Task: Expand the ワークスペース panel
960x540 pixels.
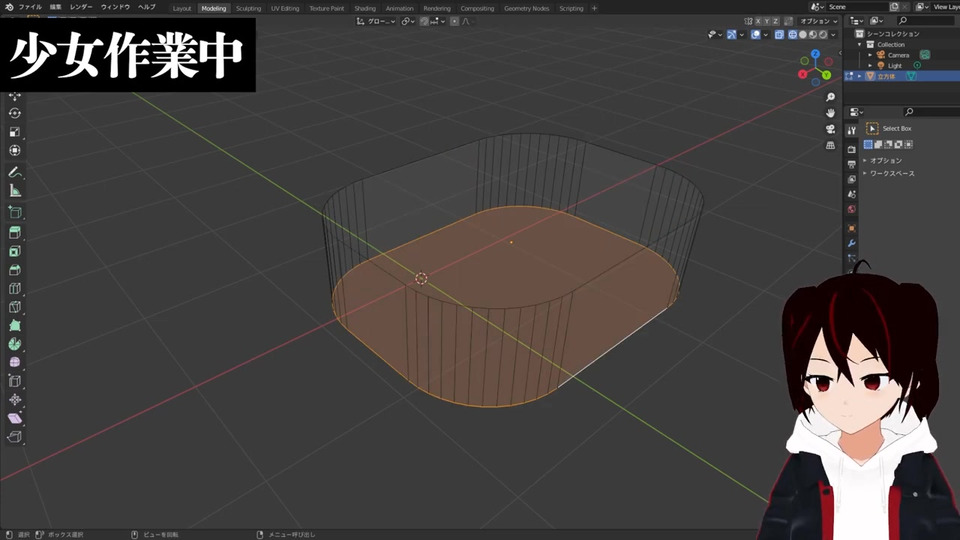Action: coord(889,173)
